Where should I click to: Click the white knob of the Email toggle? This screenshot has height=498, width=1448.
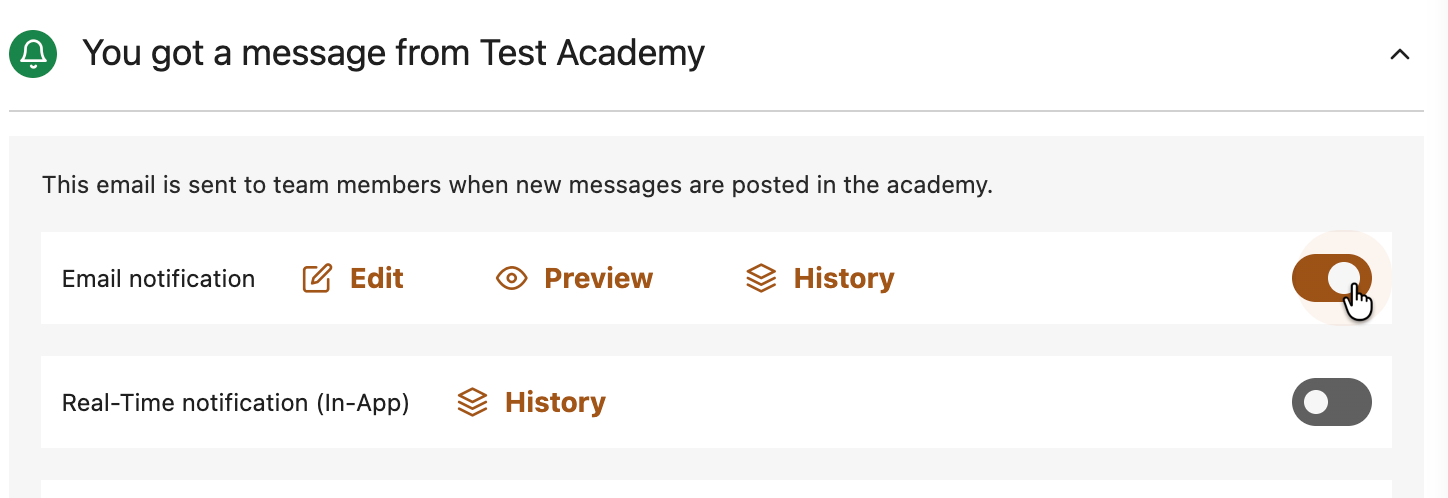click(x=1346, y=278)
